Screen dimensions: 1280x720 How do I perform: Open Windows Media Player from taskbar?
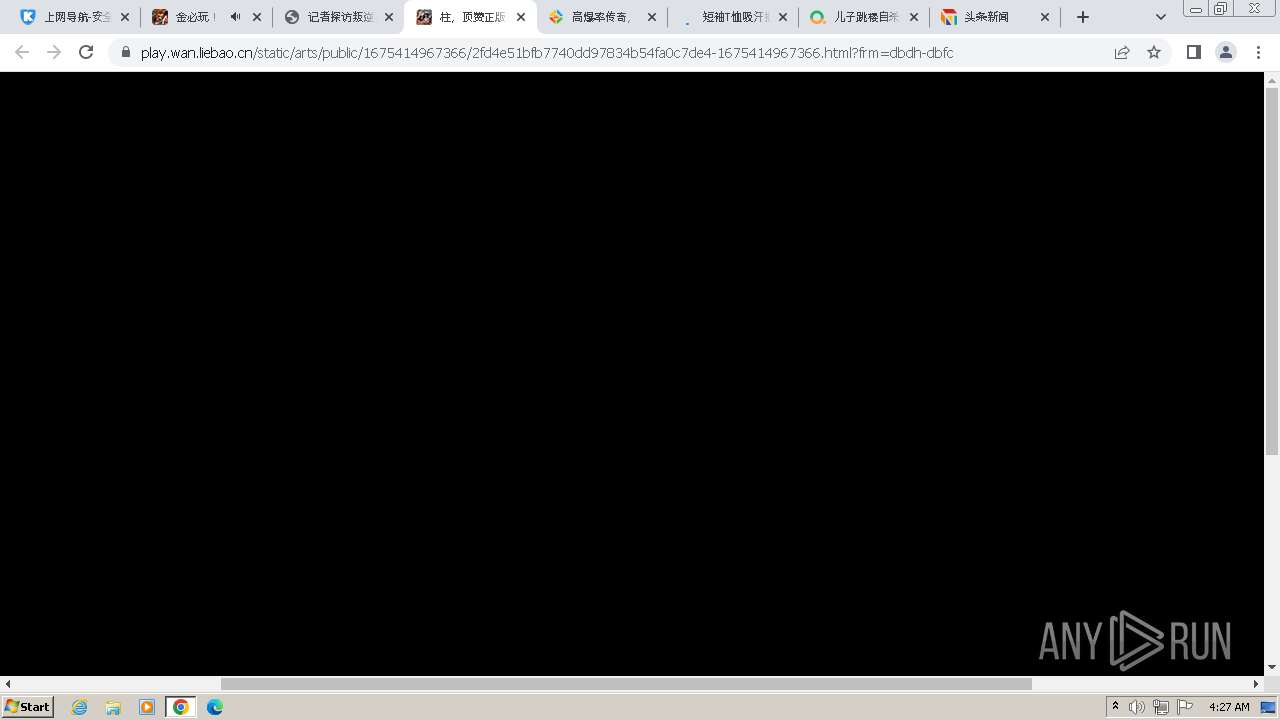147,707
